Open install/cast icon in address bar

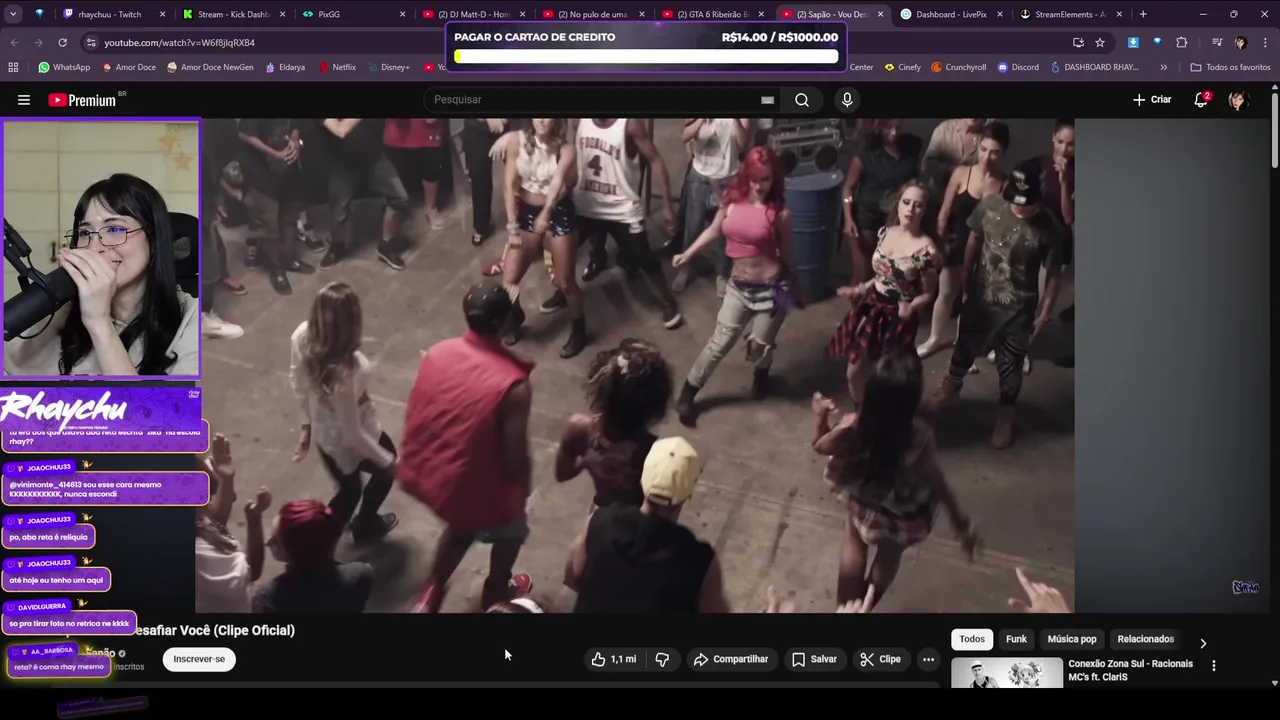tap(1078, 43)
